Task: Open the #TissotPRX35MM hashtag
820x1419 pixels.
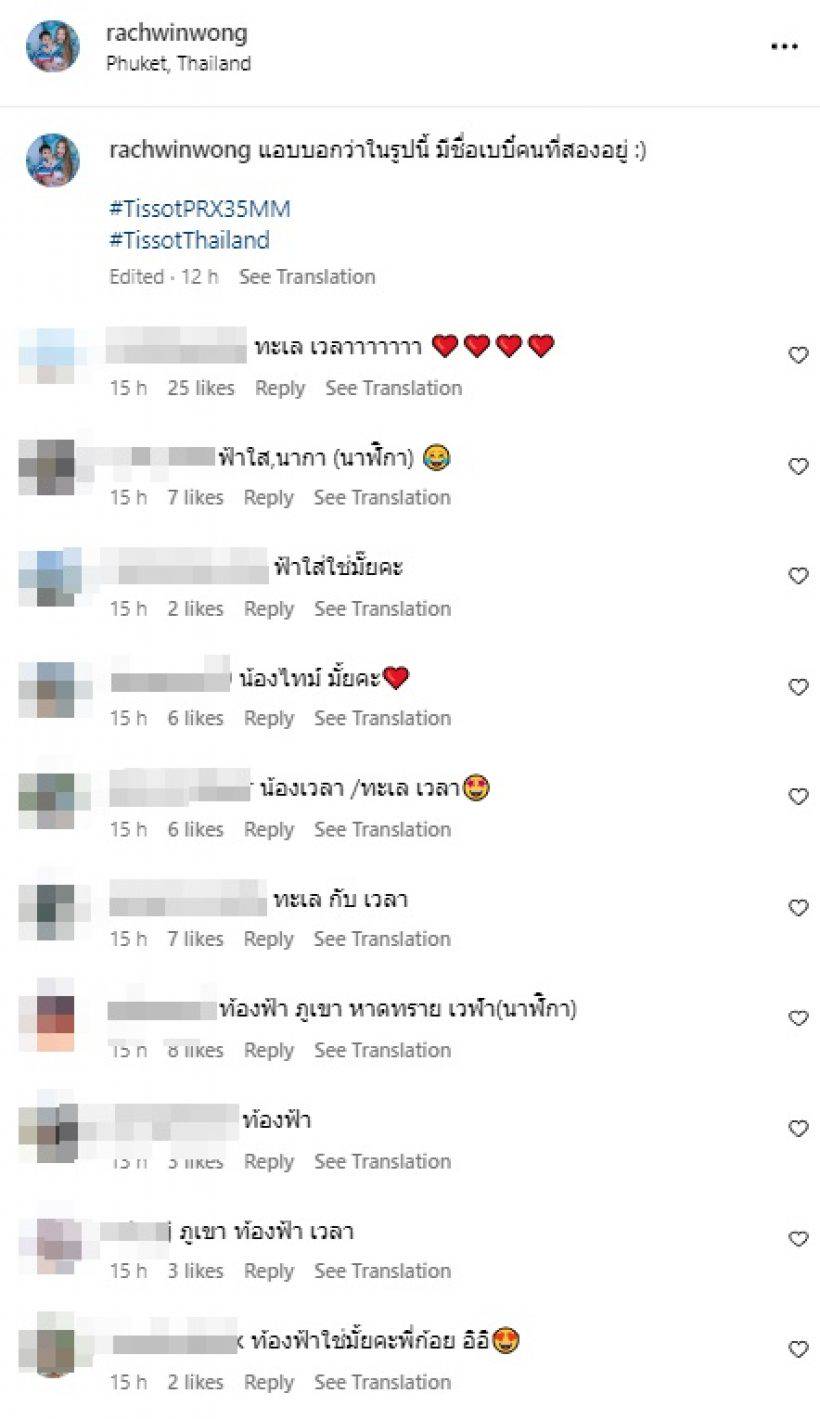Action: (x=199, y=210)
